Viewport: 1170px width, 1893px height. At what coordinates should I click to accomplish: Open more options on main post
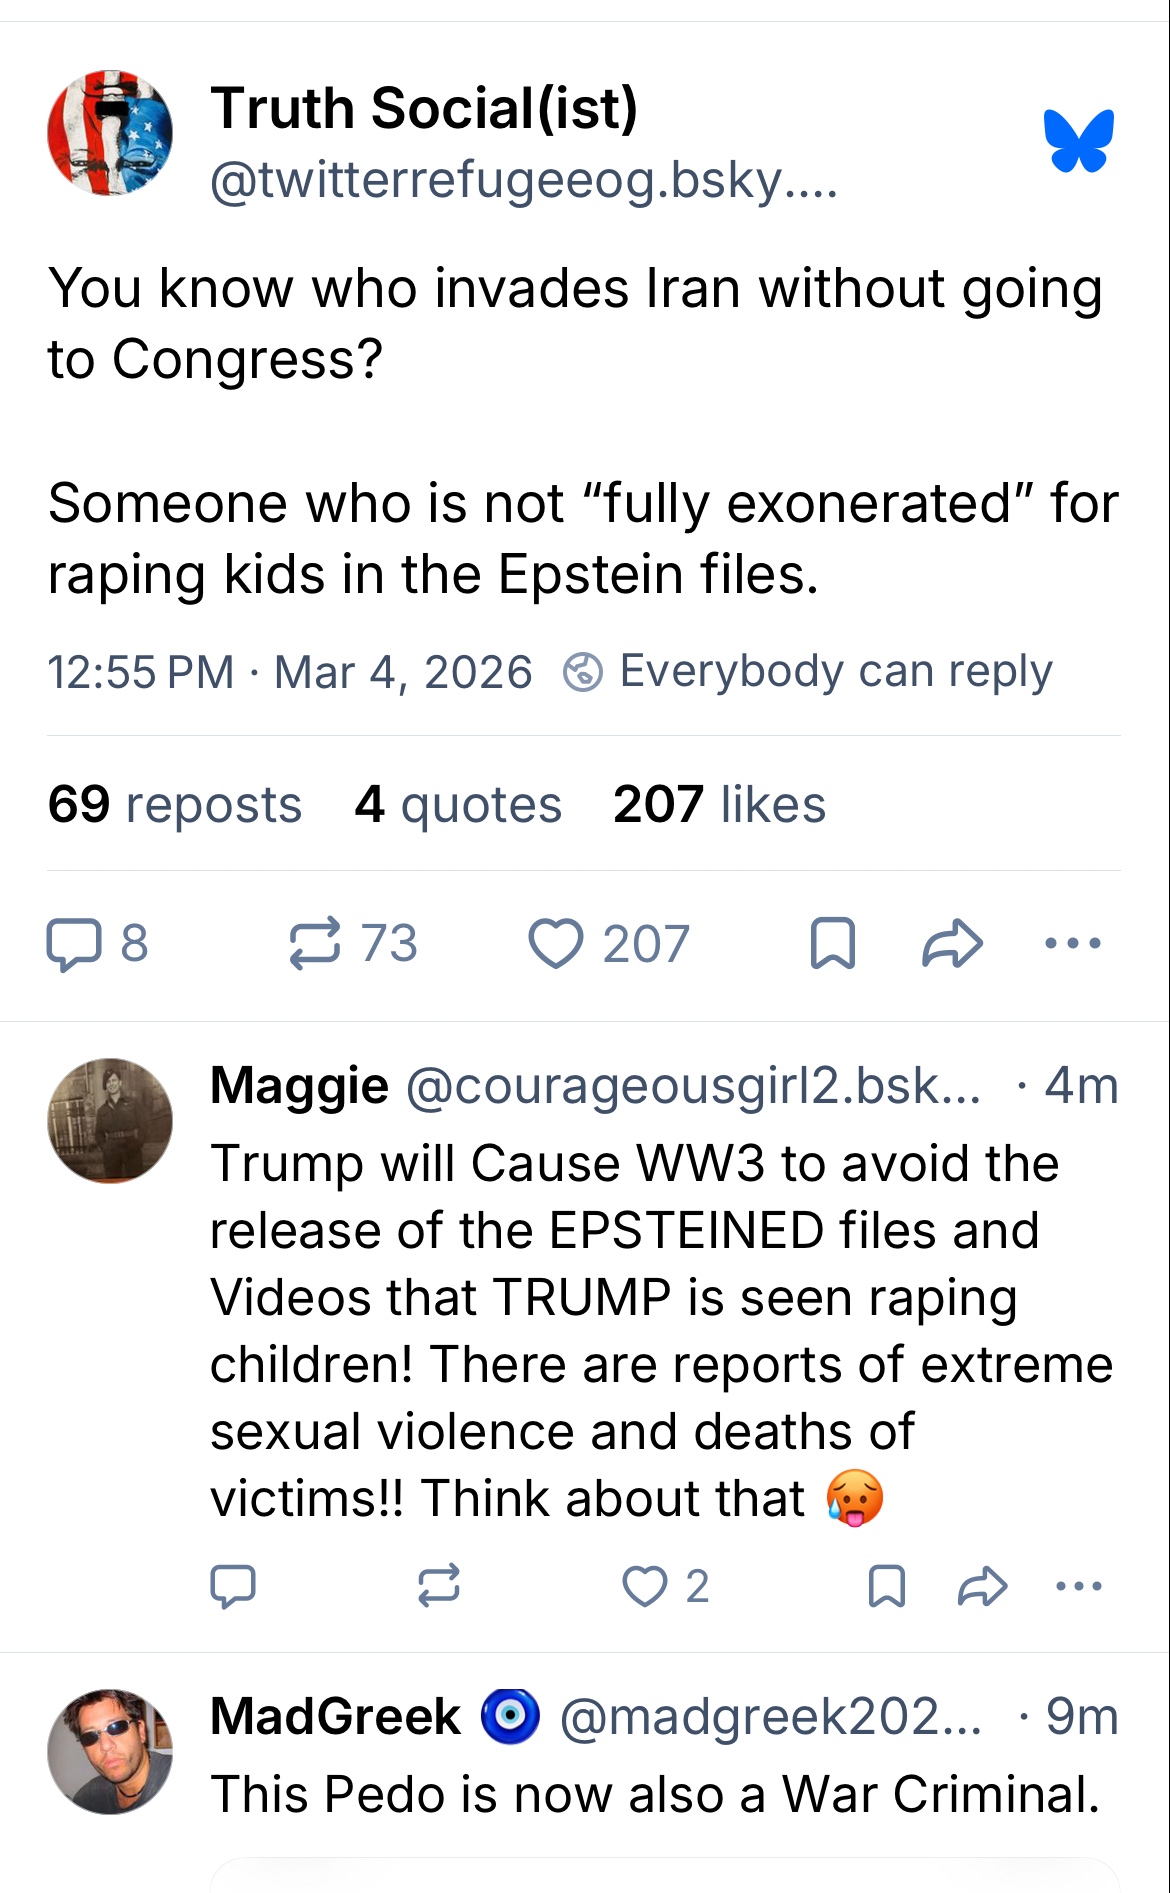coord(1072,944)
